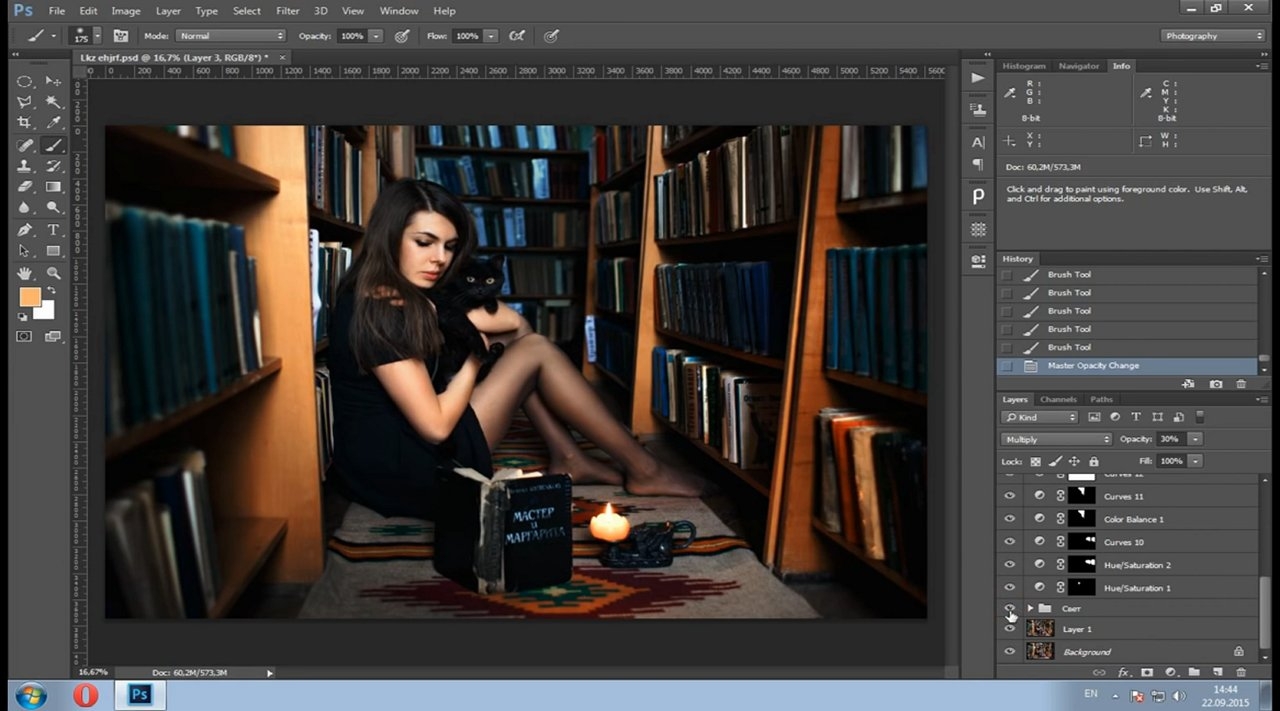Screen dimensions: 1280x711
Task: Open the Image menu
Action: [126, 11]
